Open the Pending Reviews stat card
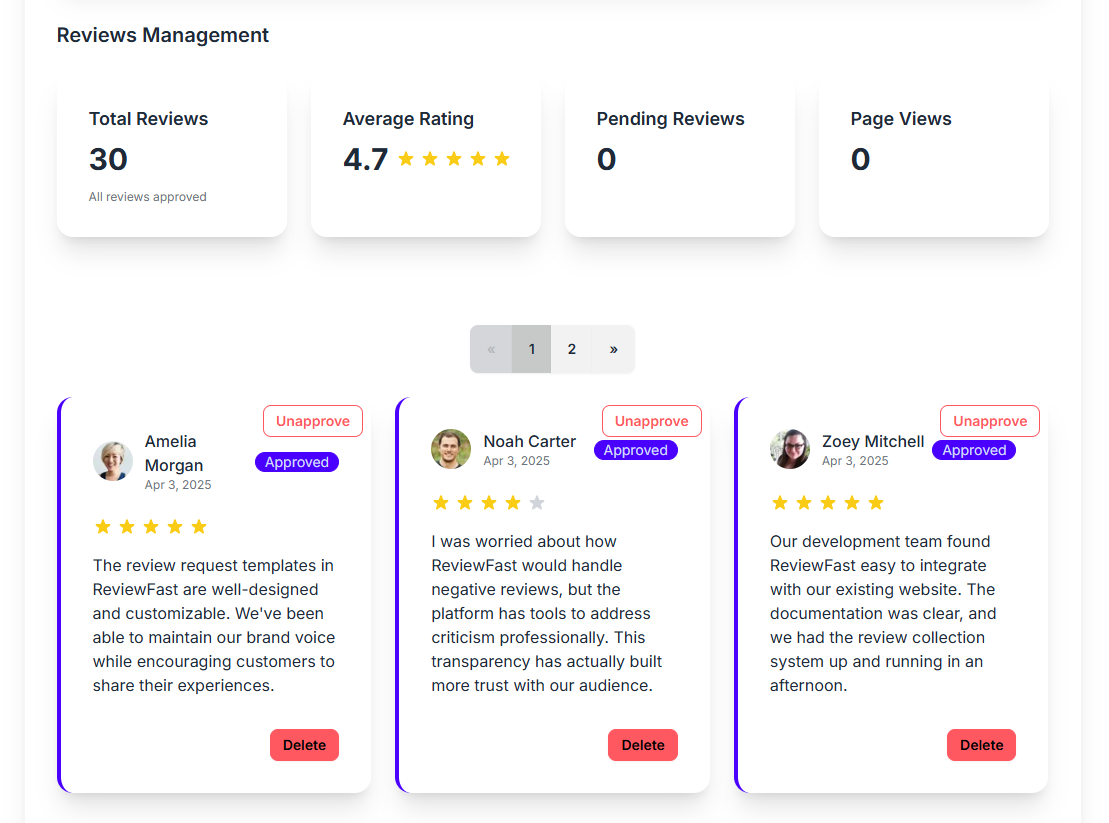The width and height of the screenshot is (1109, 823). click(x=680, y=158)
